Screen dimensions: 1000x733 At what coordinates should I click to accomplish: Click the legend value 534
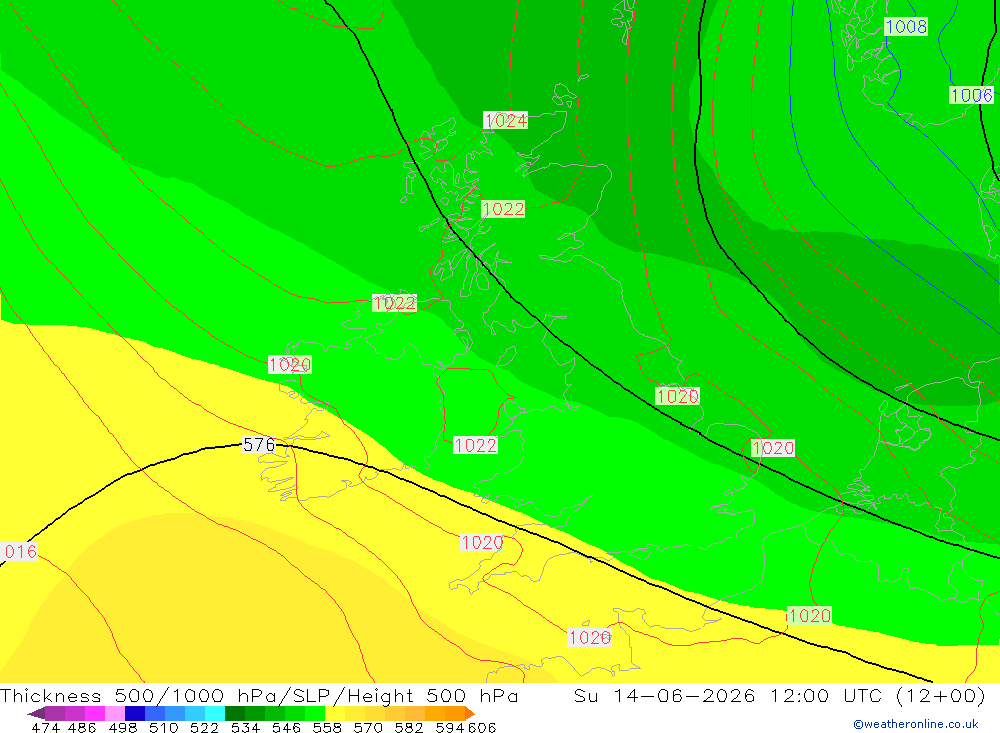coord(246,727)
